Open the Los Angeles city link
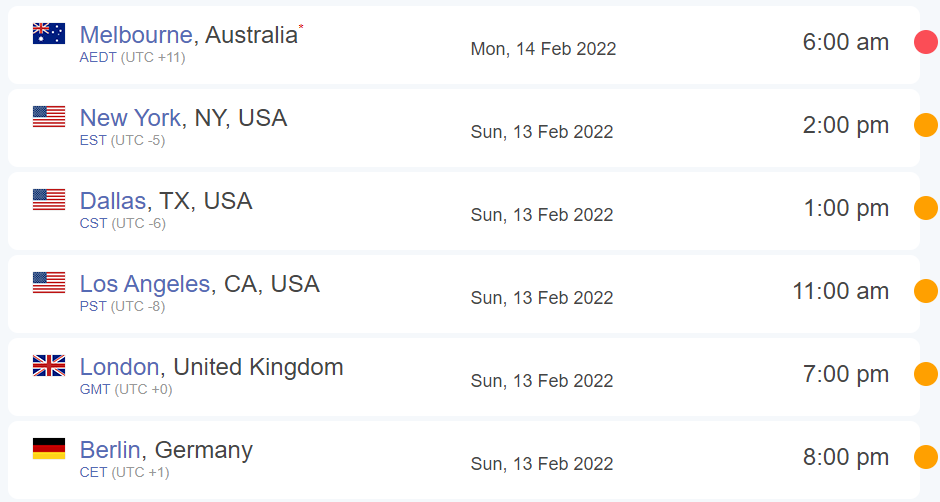Screen dimensions: 940x502 click(x=145, y=284)
